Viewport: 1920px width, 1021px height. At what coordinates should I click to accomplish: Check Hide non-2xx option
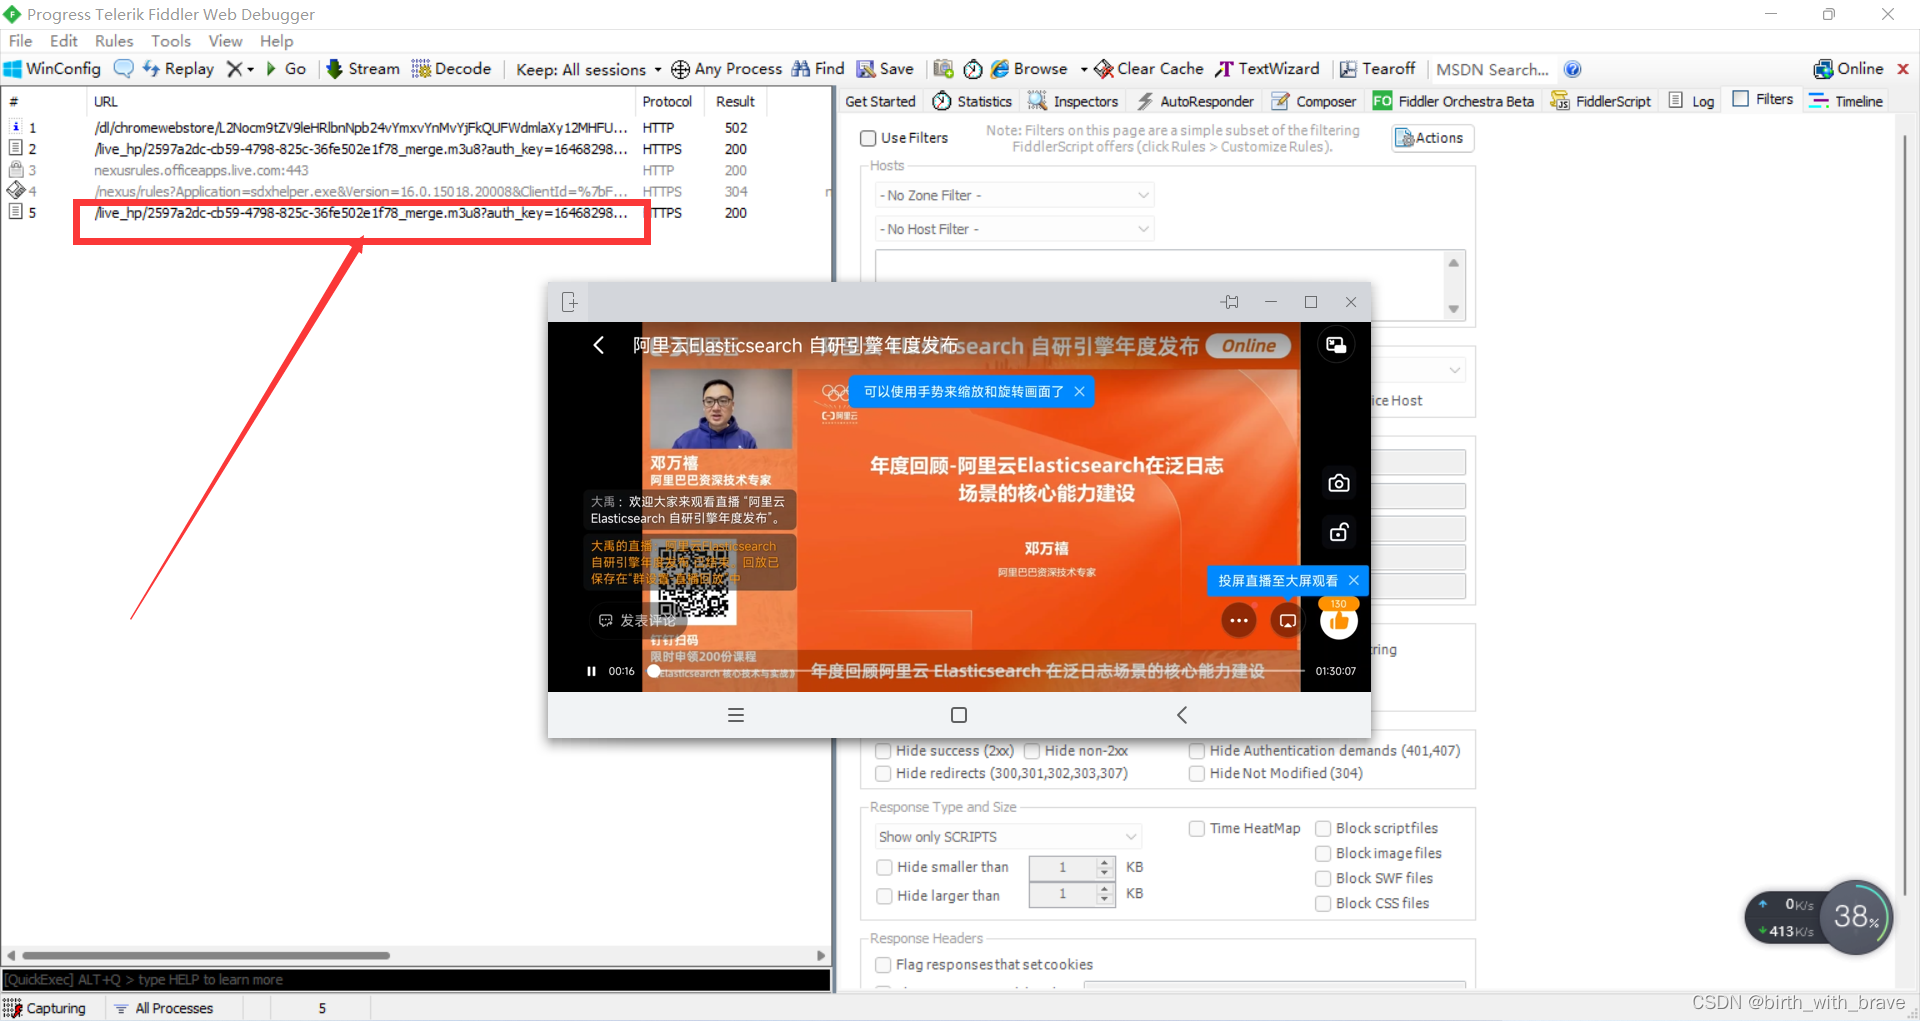click(1032, 751)
